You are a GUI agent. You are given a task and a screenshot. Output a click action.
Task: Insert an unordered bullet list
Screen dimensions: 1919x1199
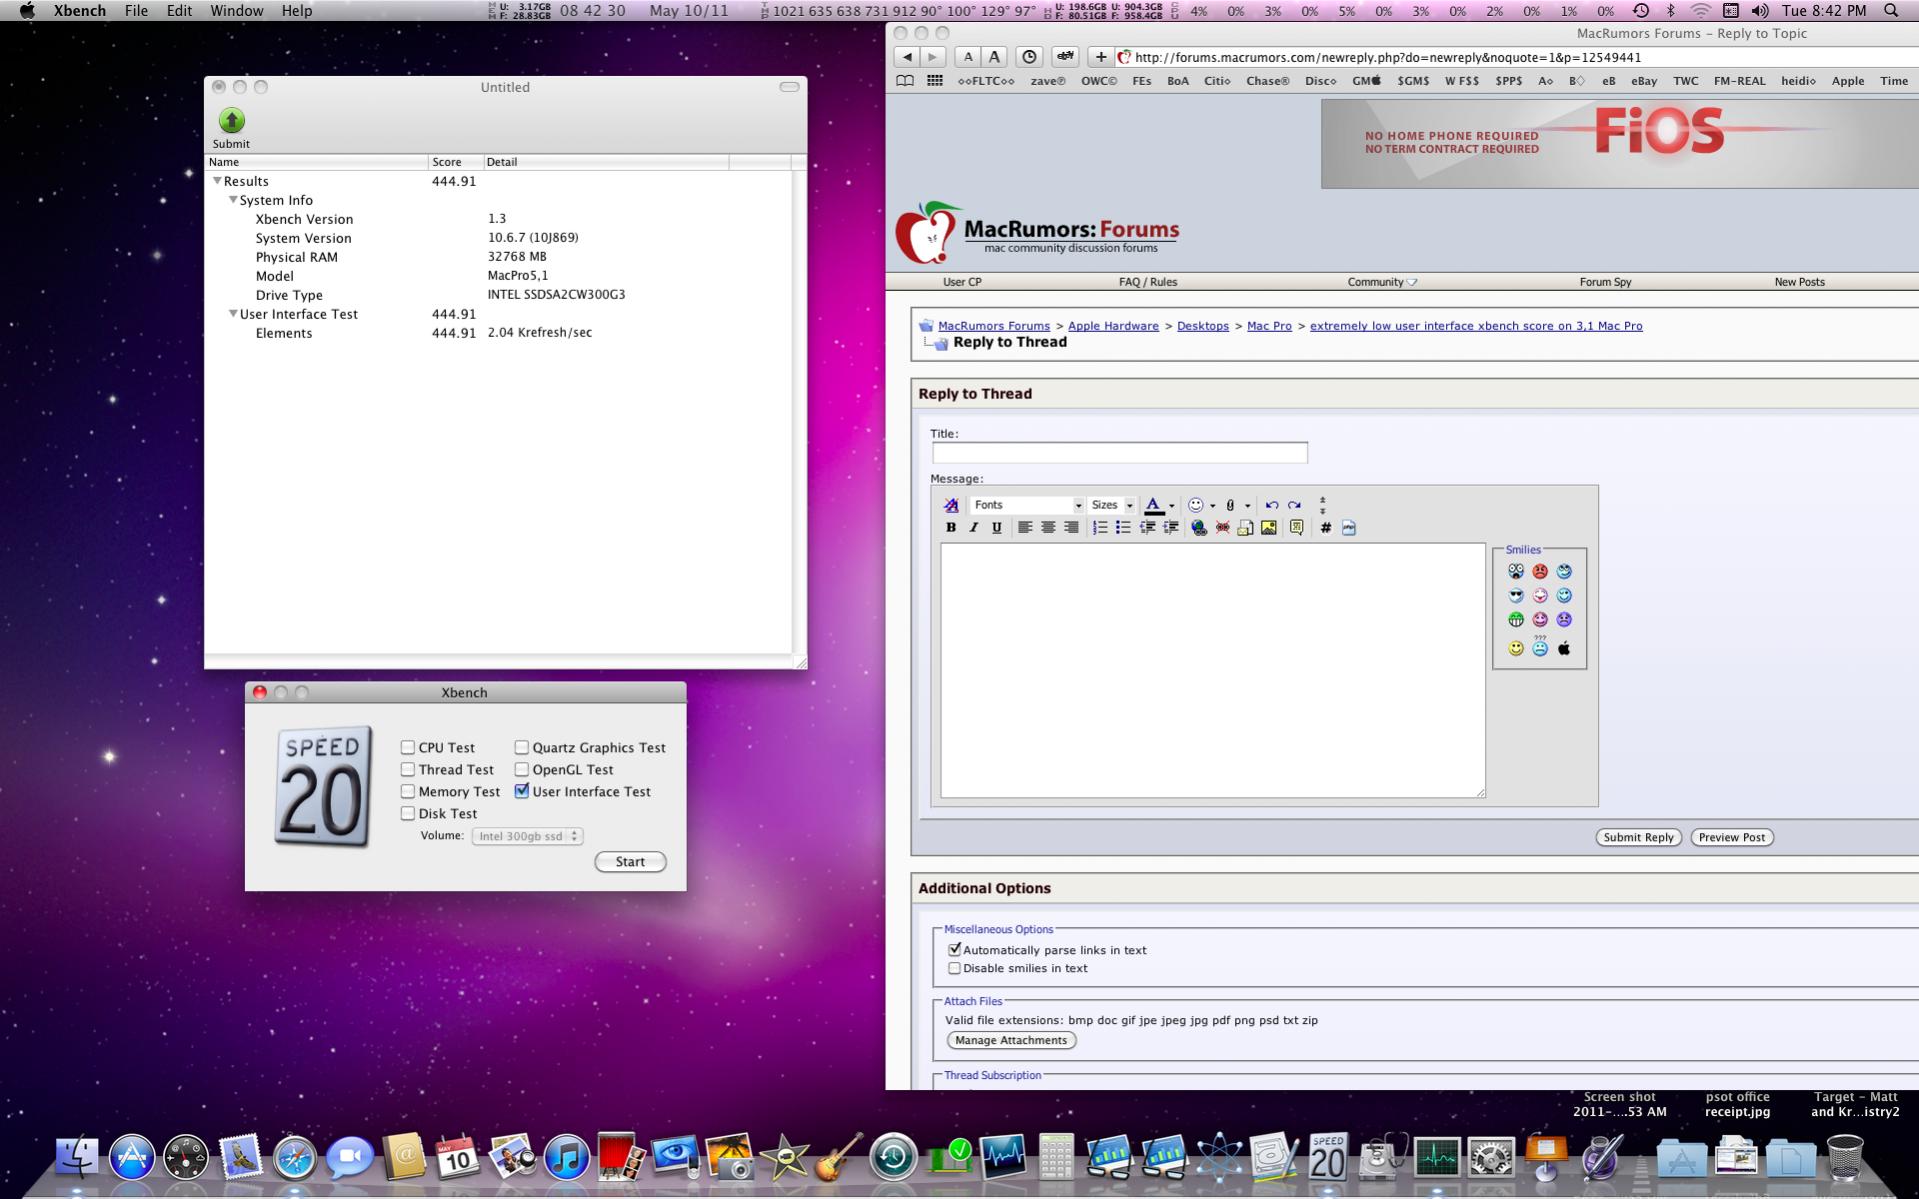(x=1123, y=527)
